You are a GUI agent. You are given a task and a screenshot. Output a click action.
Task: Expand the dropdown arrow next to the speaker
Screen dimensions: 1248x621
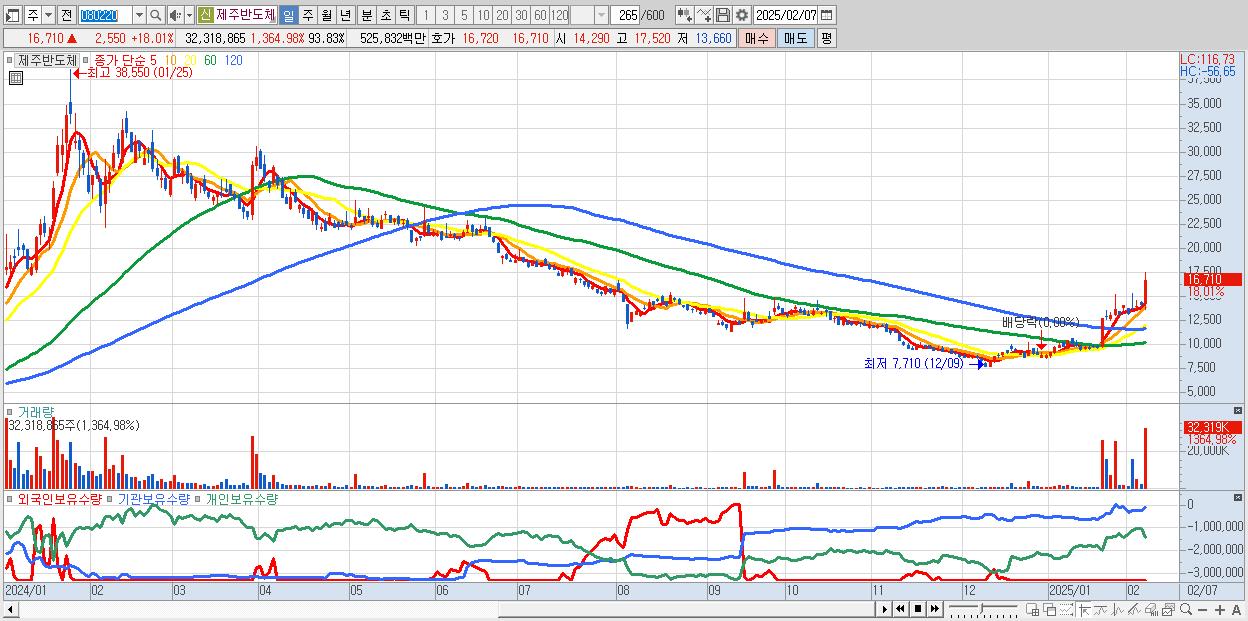click(189, 15)
